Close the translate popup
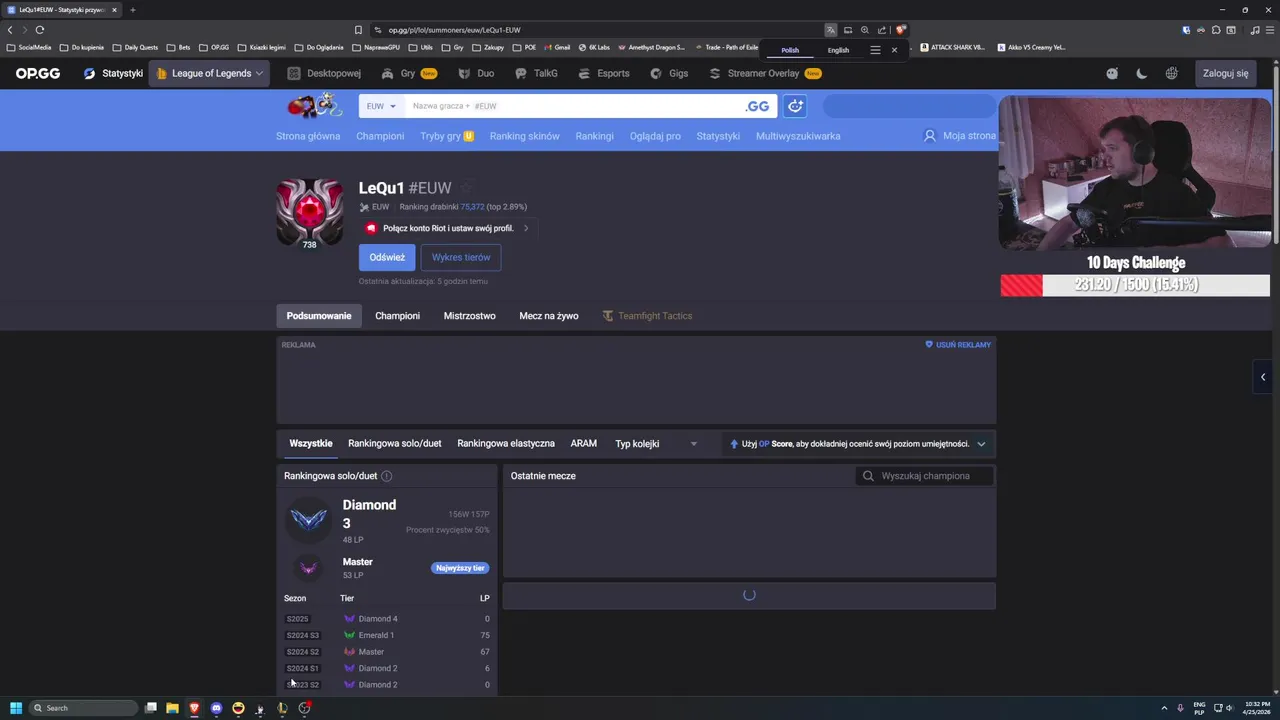The width and height of the screenshot is (1280, 720). tap(894, 50)
